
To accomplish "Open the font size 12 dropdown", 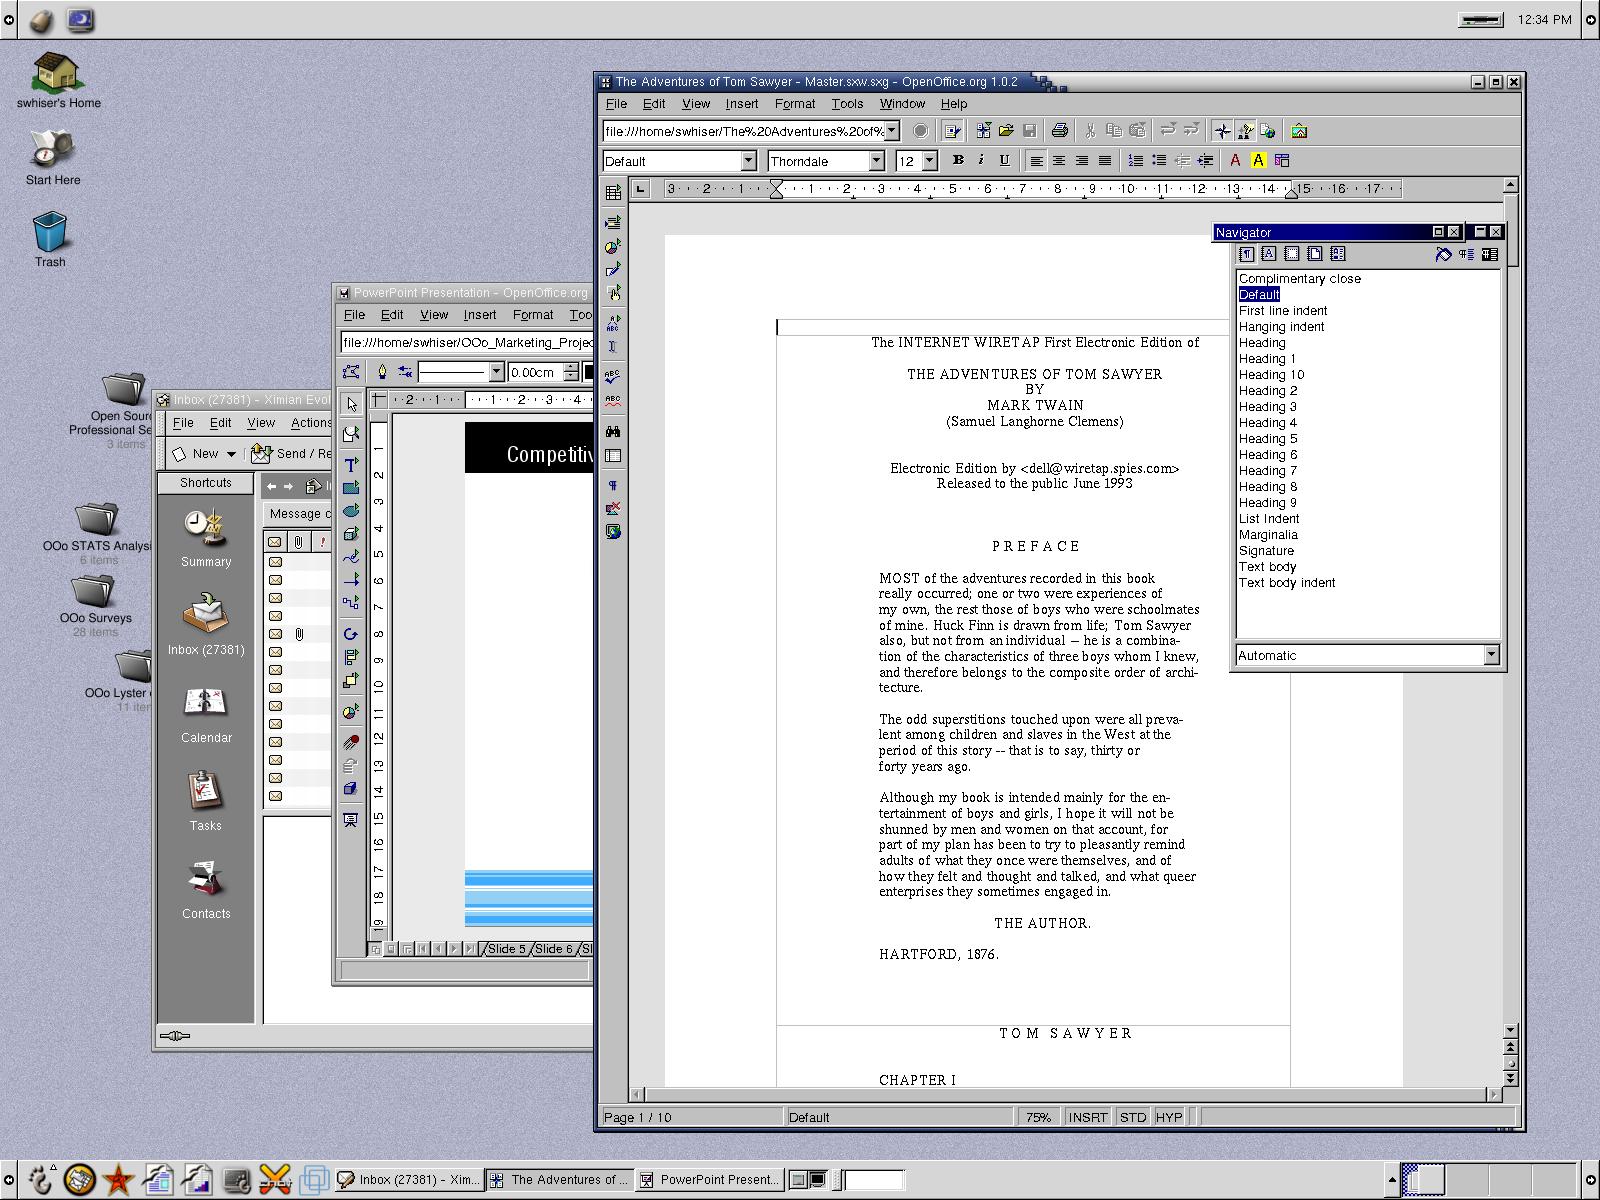I will (929, 161).
